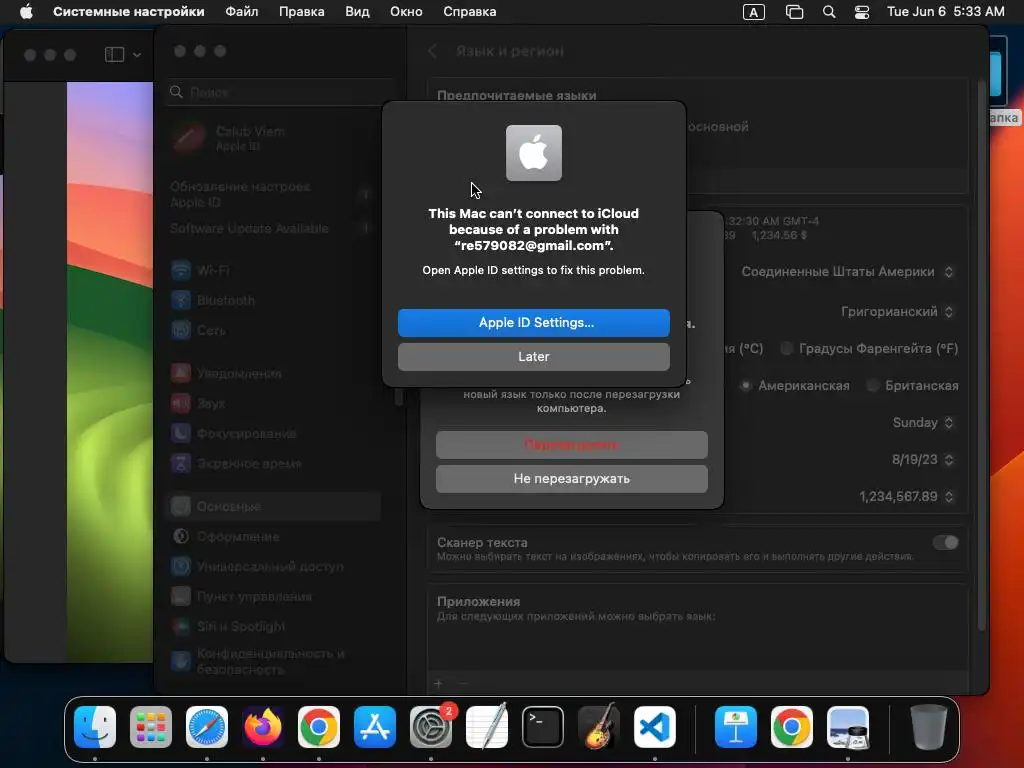Viewport: 1024px width, 768px height.
Task: Click the menu bar date and time
Action: pyautogui.click(x=946, y=12)
